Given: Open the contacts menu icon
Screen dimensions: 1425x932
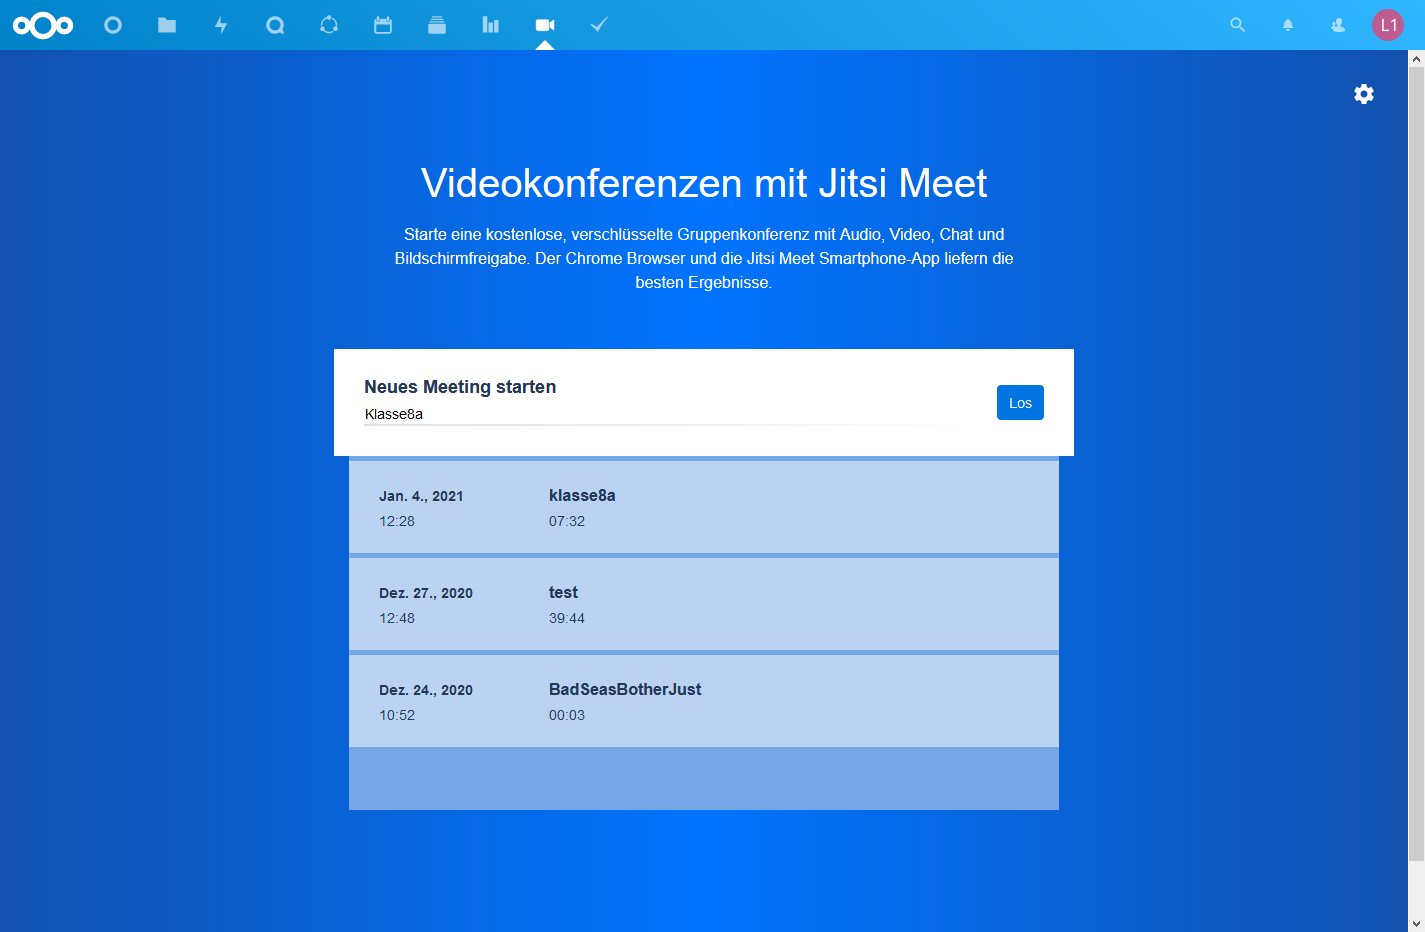Looking at the screenshot, I should 1338,25.
